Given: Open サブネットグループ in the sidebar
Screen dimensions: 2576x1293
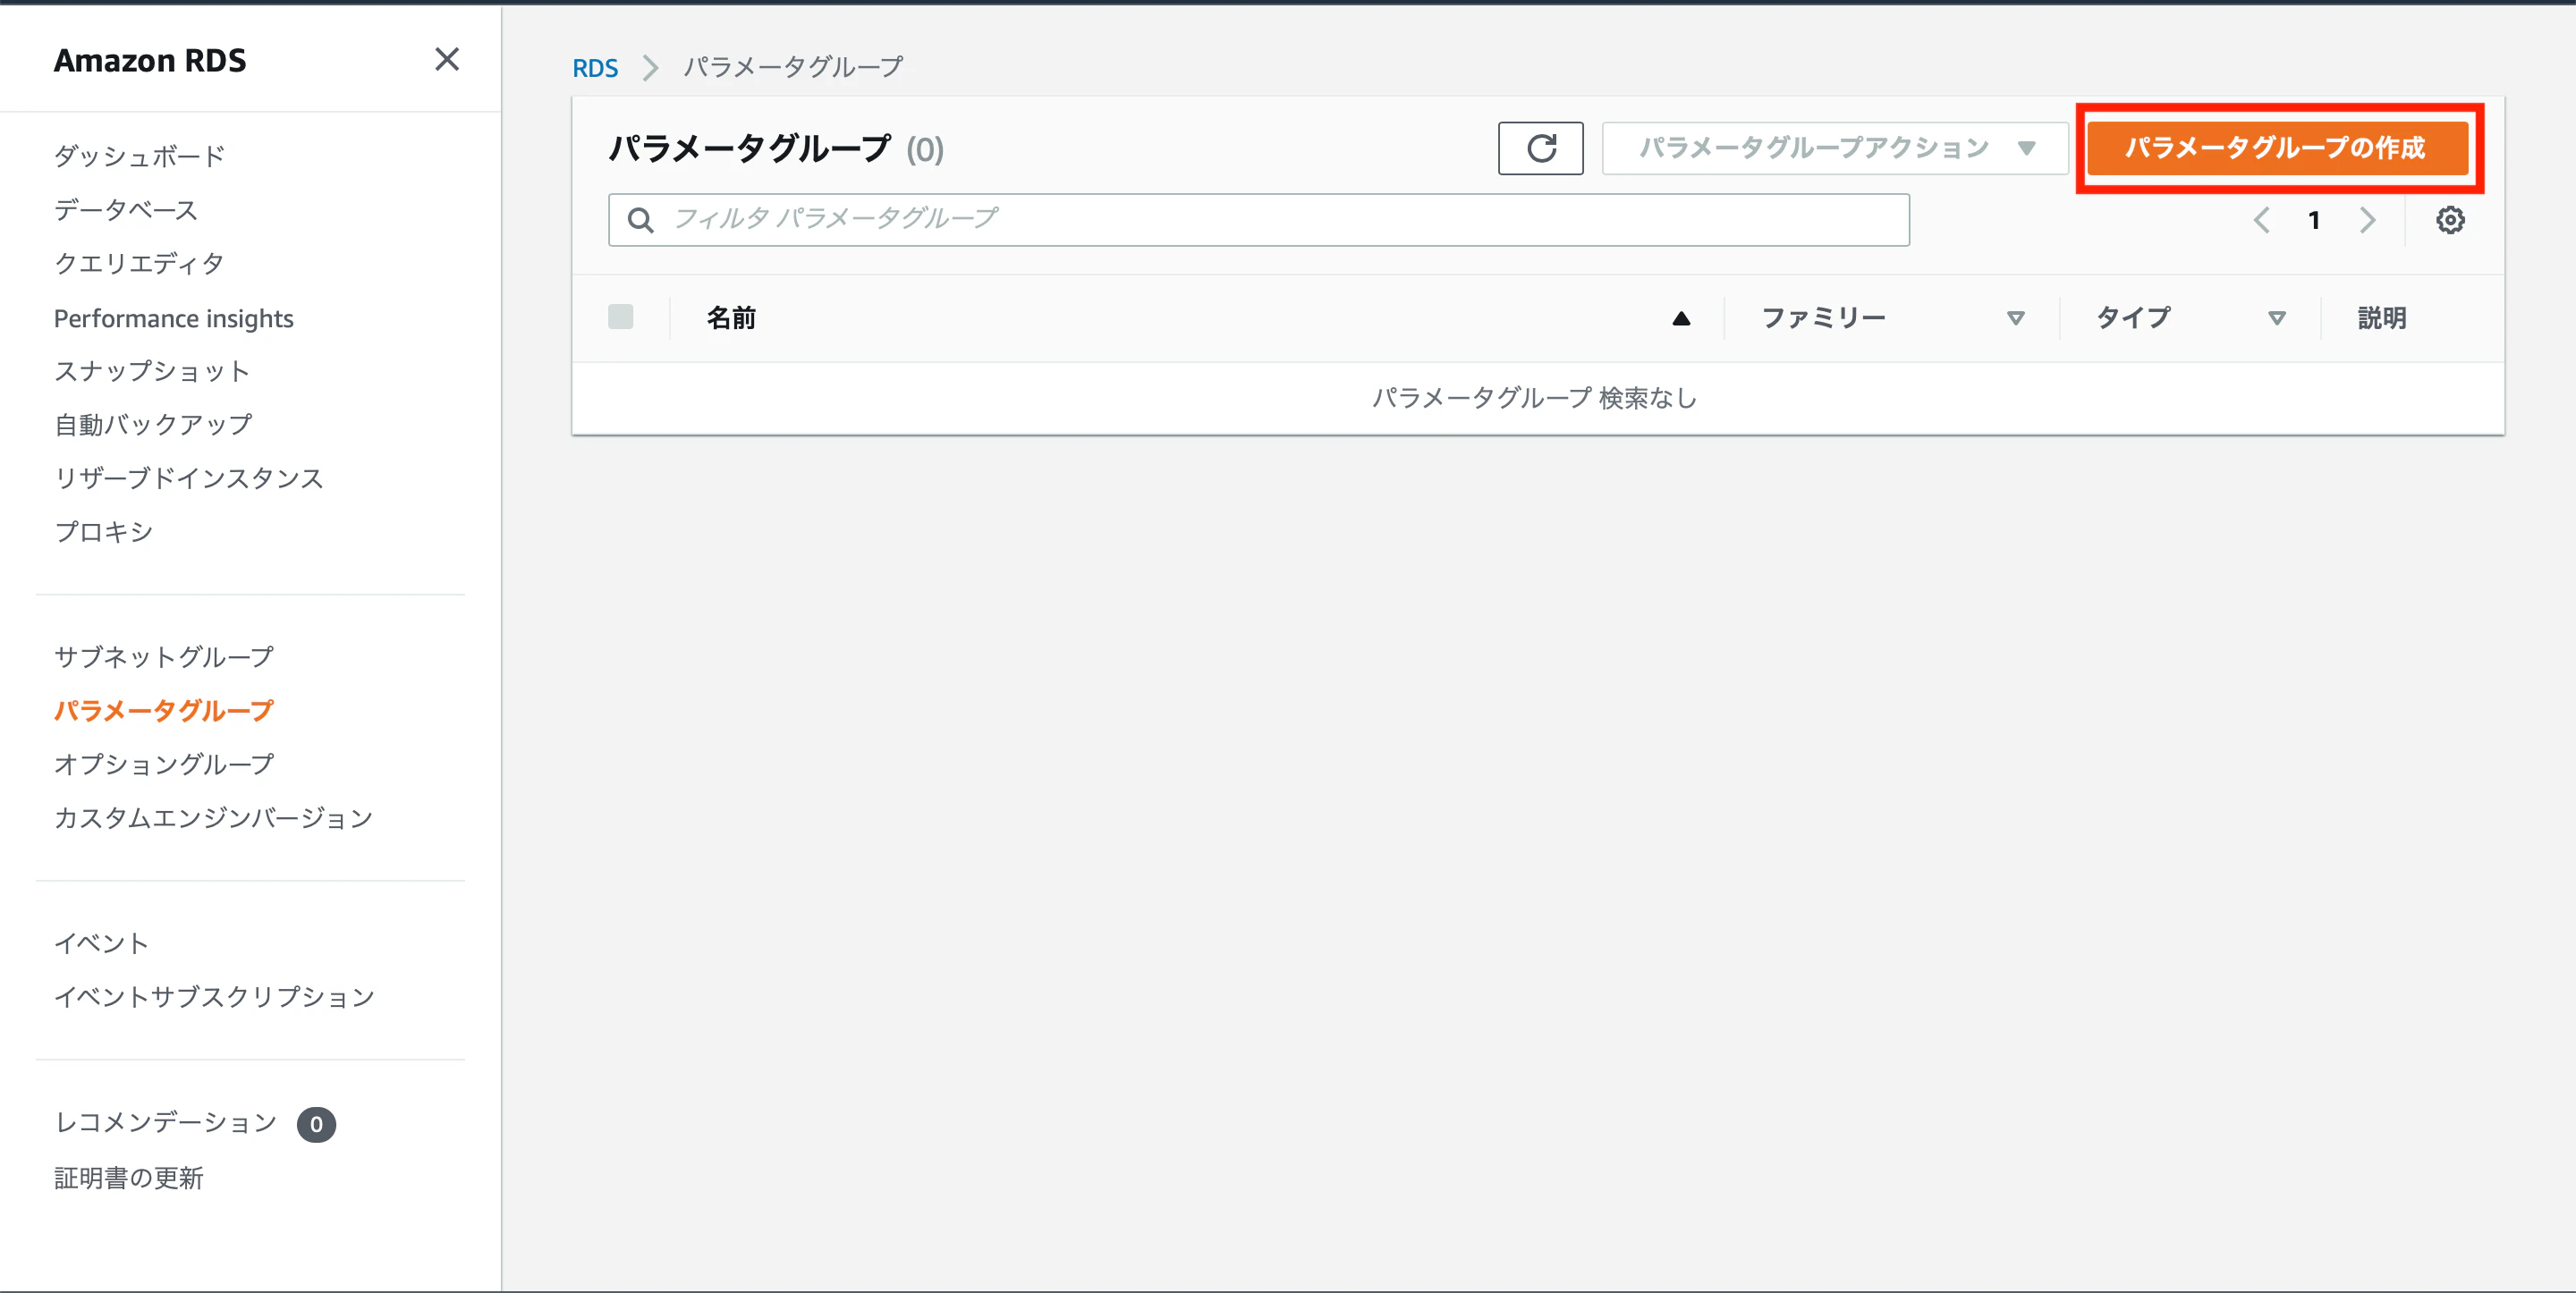Looking at the screenshot, I should click(164, 657).
